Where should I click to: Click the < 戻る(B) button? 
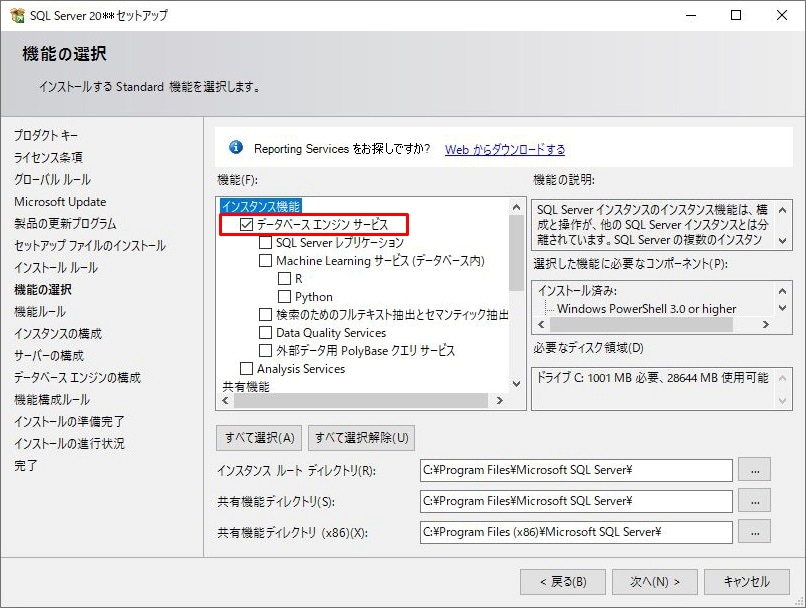point(563,582)
